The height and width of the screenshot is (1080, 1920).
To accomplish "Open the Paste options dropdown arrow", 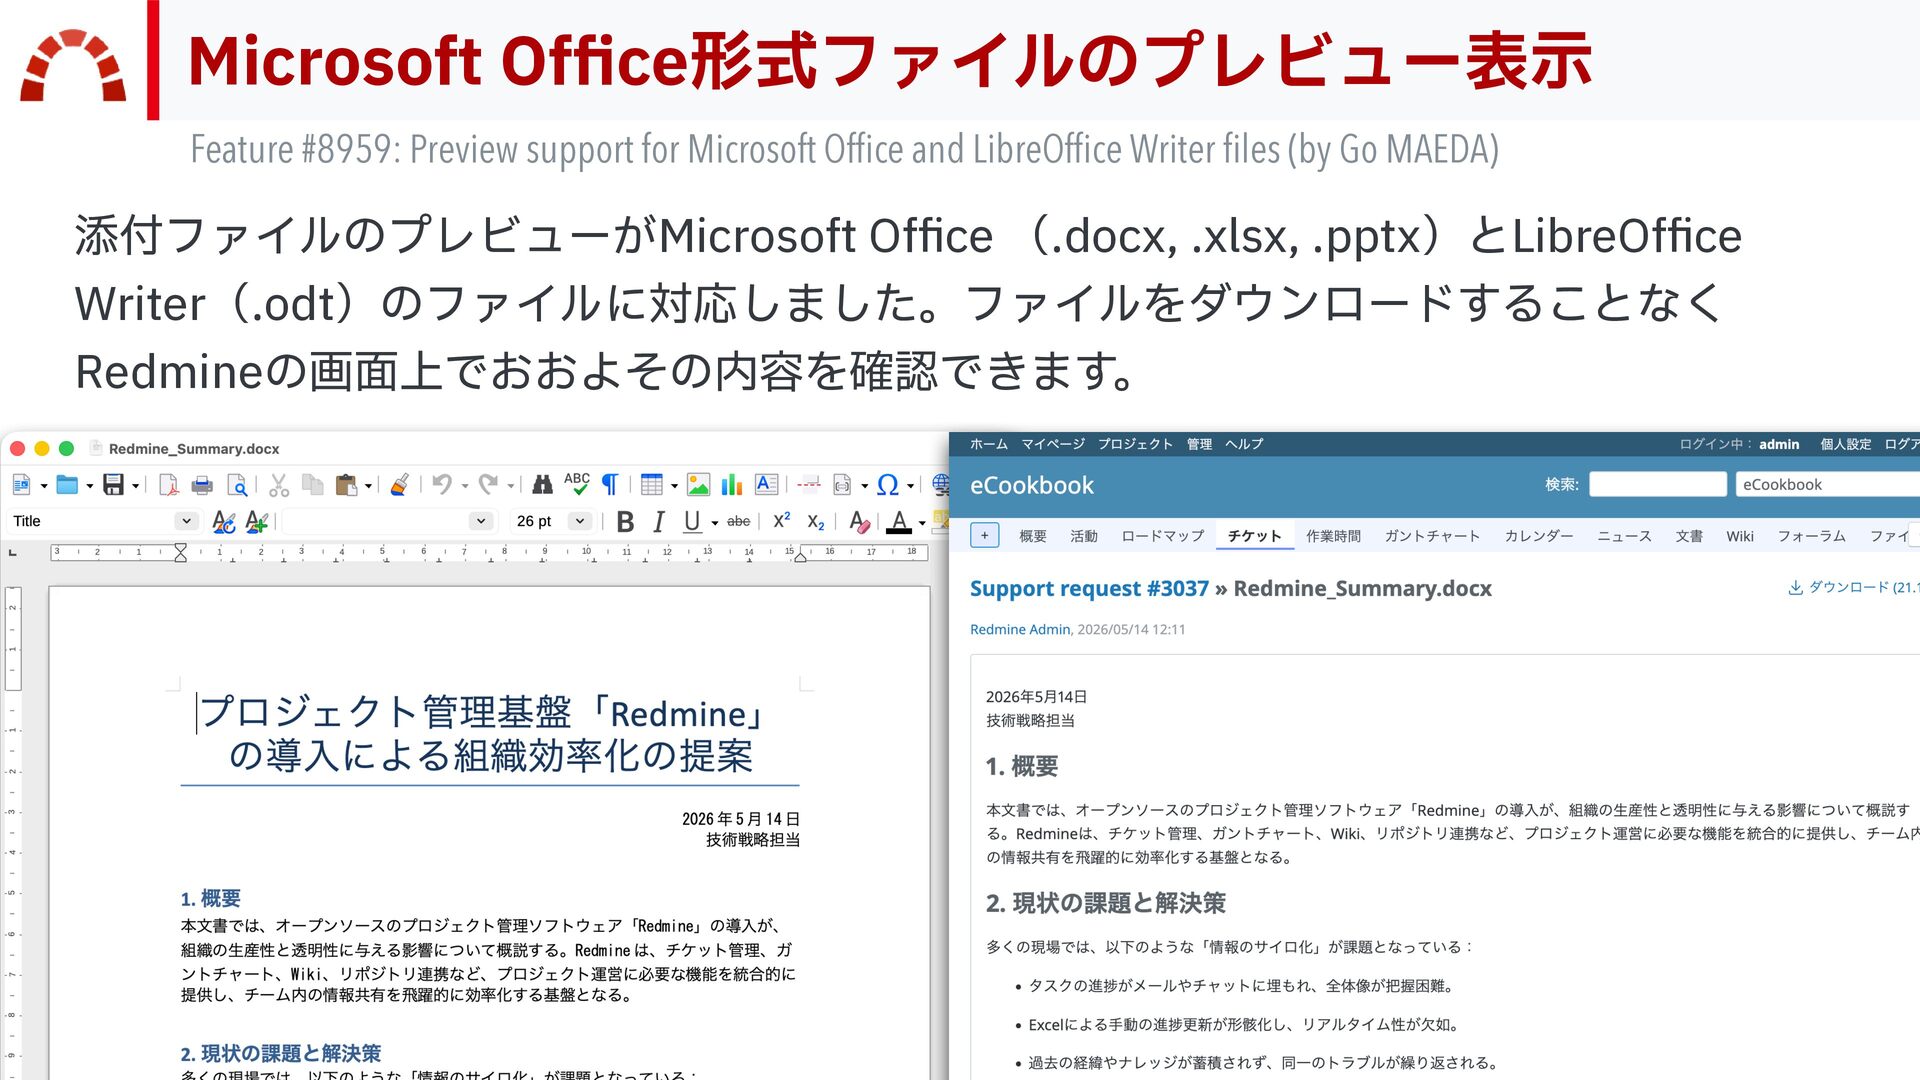I will coord(368,487).
